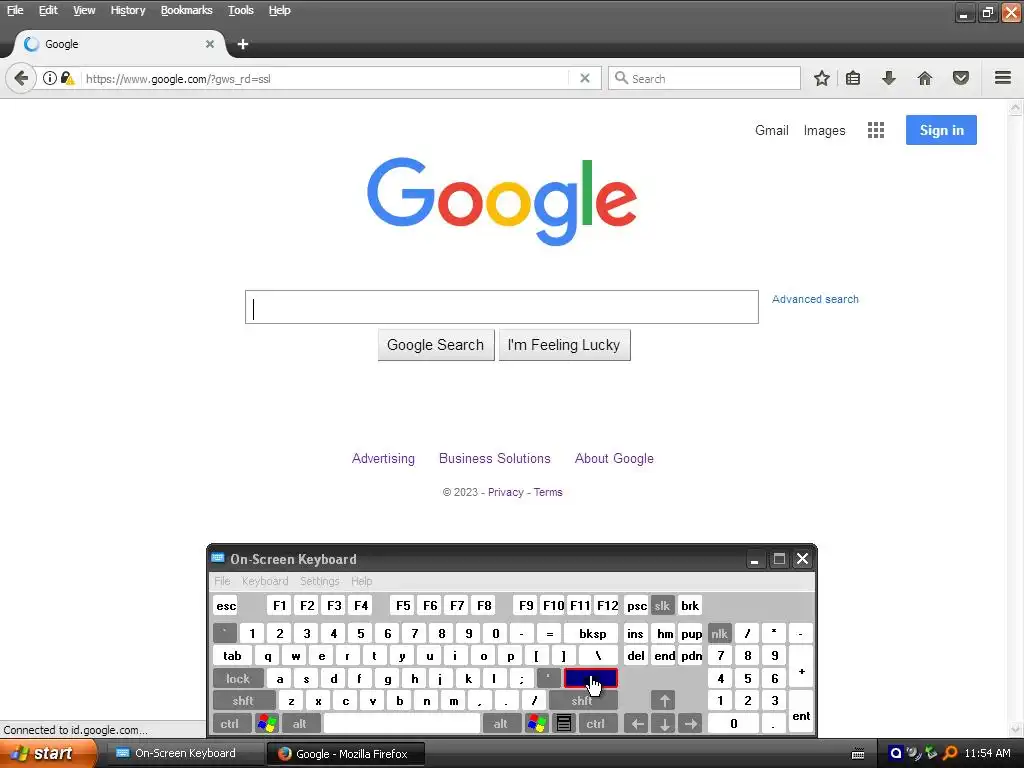The width and height of the screenshot is (1024, 768).
Task: Click the context menu key on keyboard
Action: (564, 723)
